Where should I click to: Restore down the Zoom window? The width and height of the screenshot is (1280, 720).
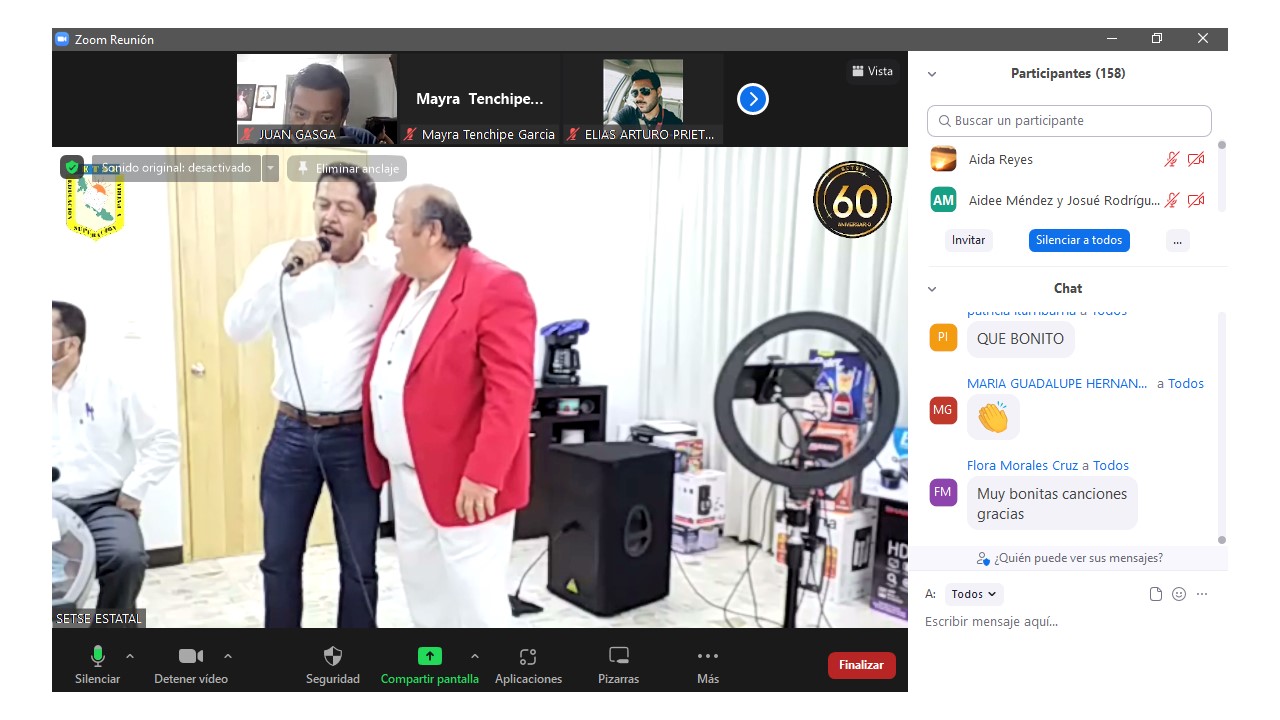(1157, 39)
